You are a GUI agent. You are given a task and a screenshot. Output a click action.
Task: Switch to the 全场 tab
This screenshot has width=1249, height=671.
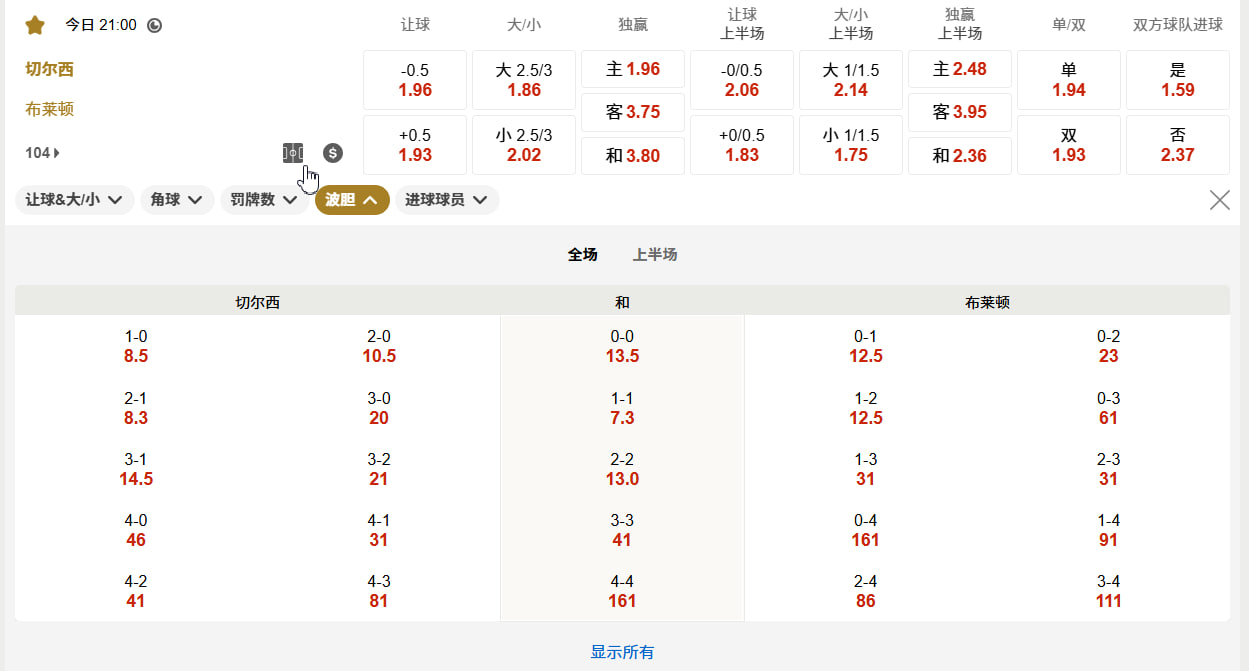(x=583, y=255)
